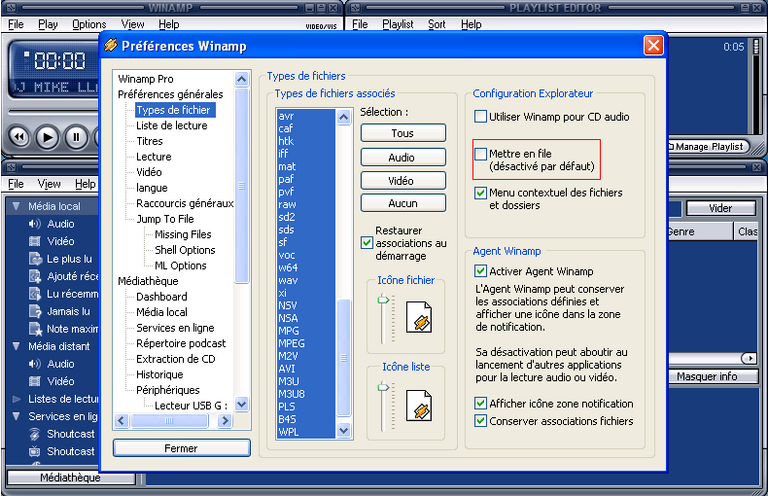The width and height of the screenshot is (768, 496).
Task: Enable the Mettre en file checkbox
Action: point(480,154)
